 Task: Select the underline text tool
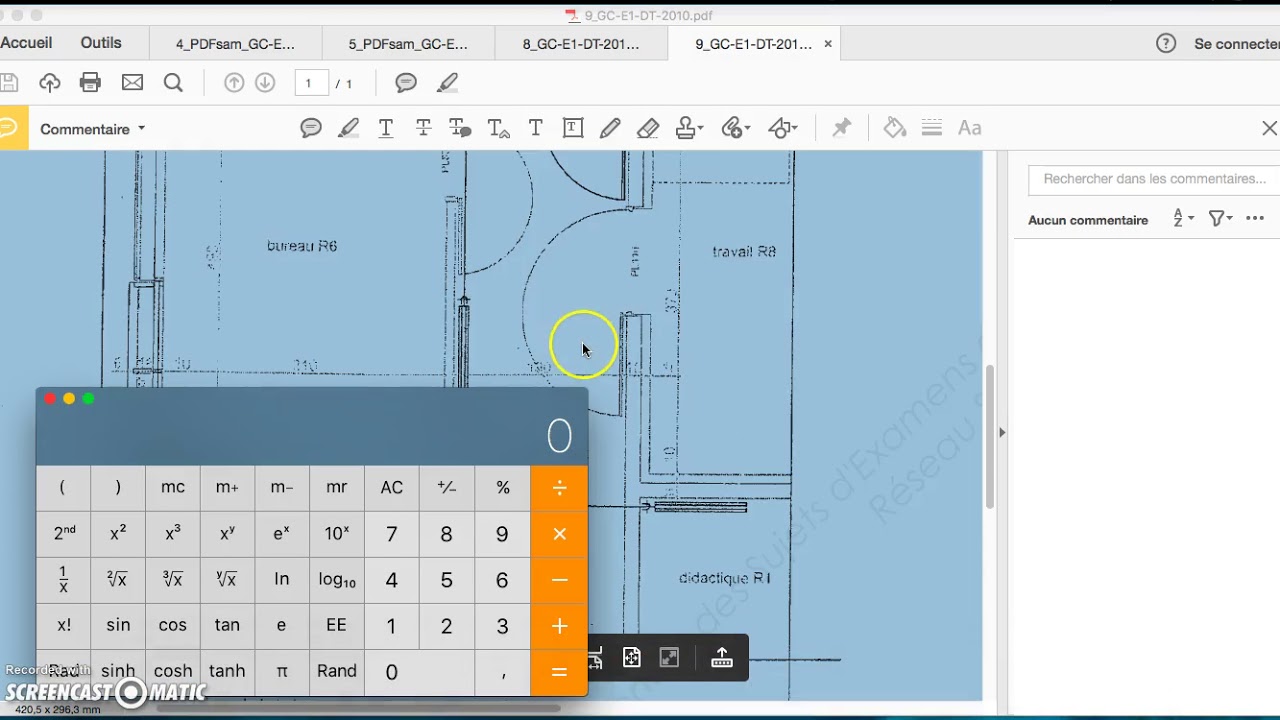pyautogui.click(x=386, y=128)
